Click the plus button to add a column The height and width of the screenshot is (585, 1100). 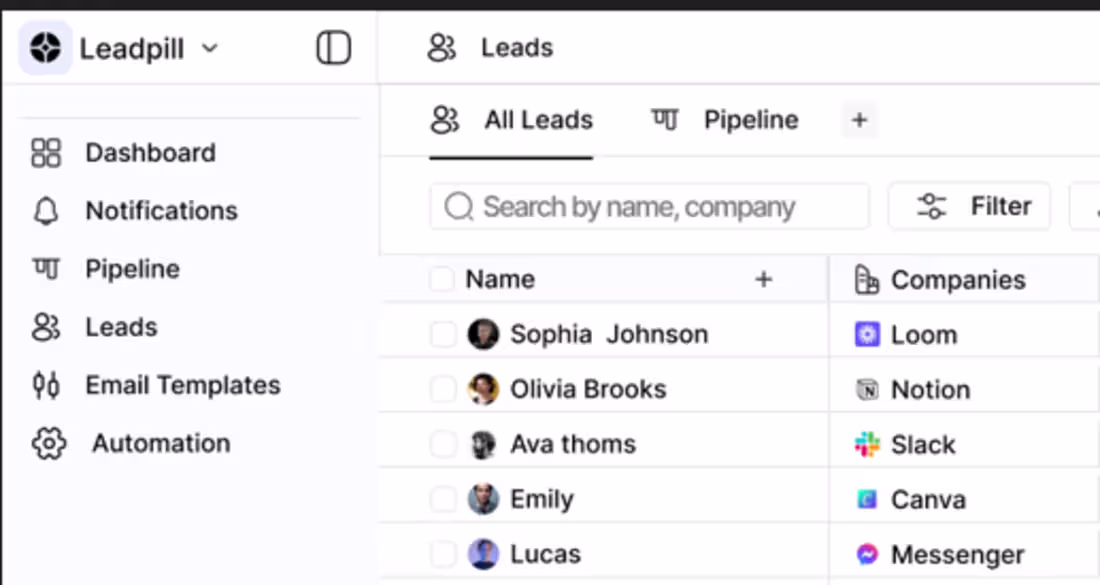(763, 280)
